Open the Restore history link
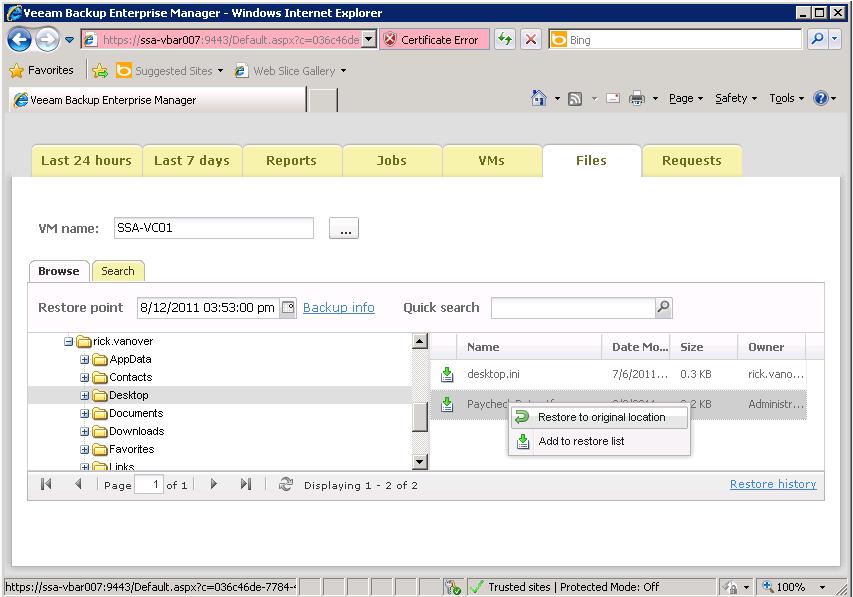The width and height of the screenshot is (853, 597). [x=773, y=484]
